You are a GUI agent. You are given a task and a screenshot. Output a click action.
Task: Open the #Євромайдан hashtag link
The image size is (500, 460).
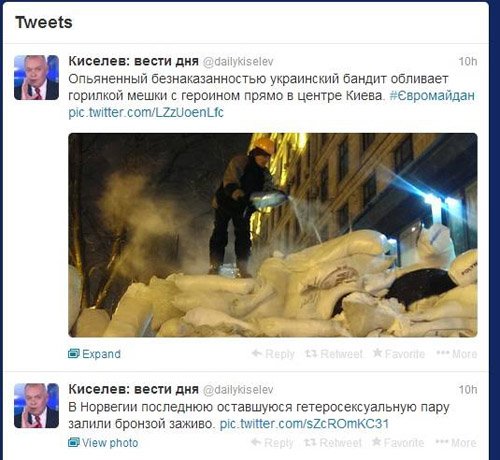click(432, 96)
